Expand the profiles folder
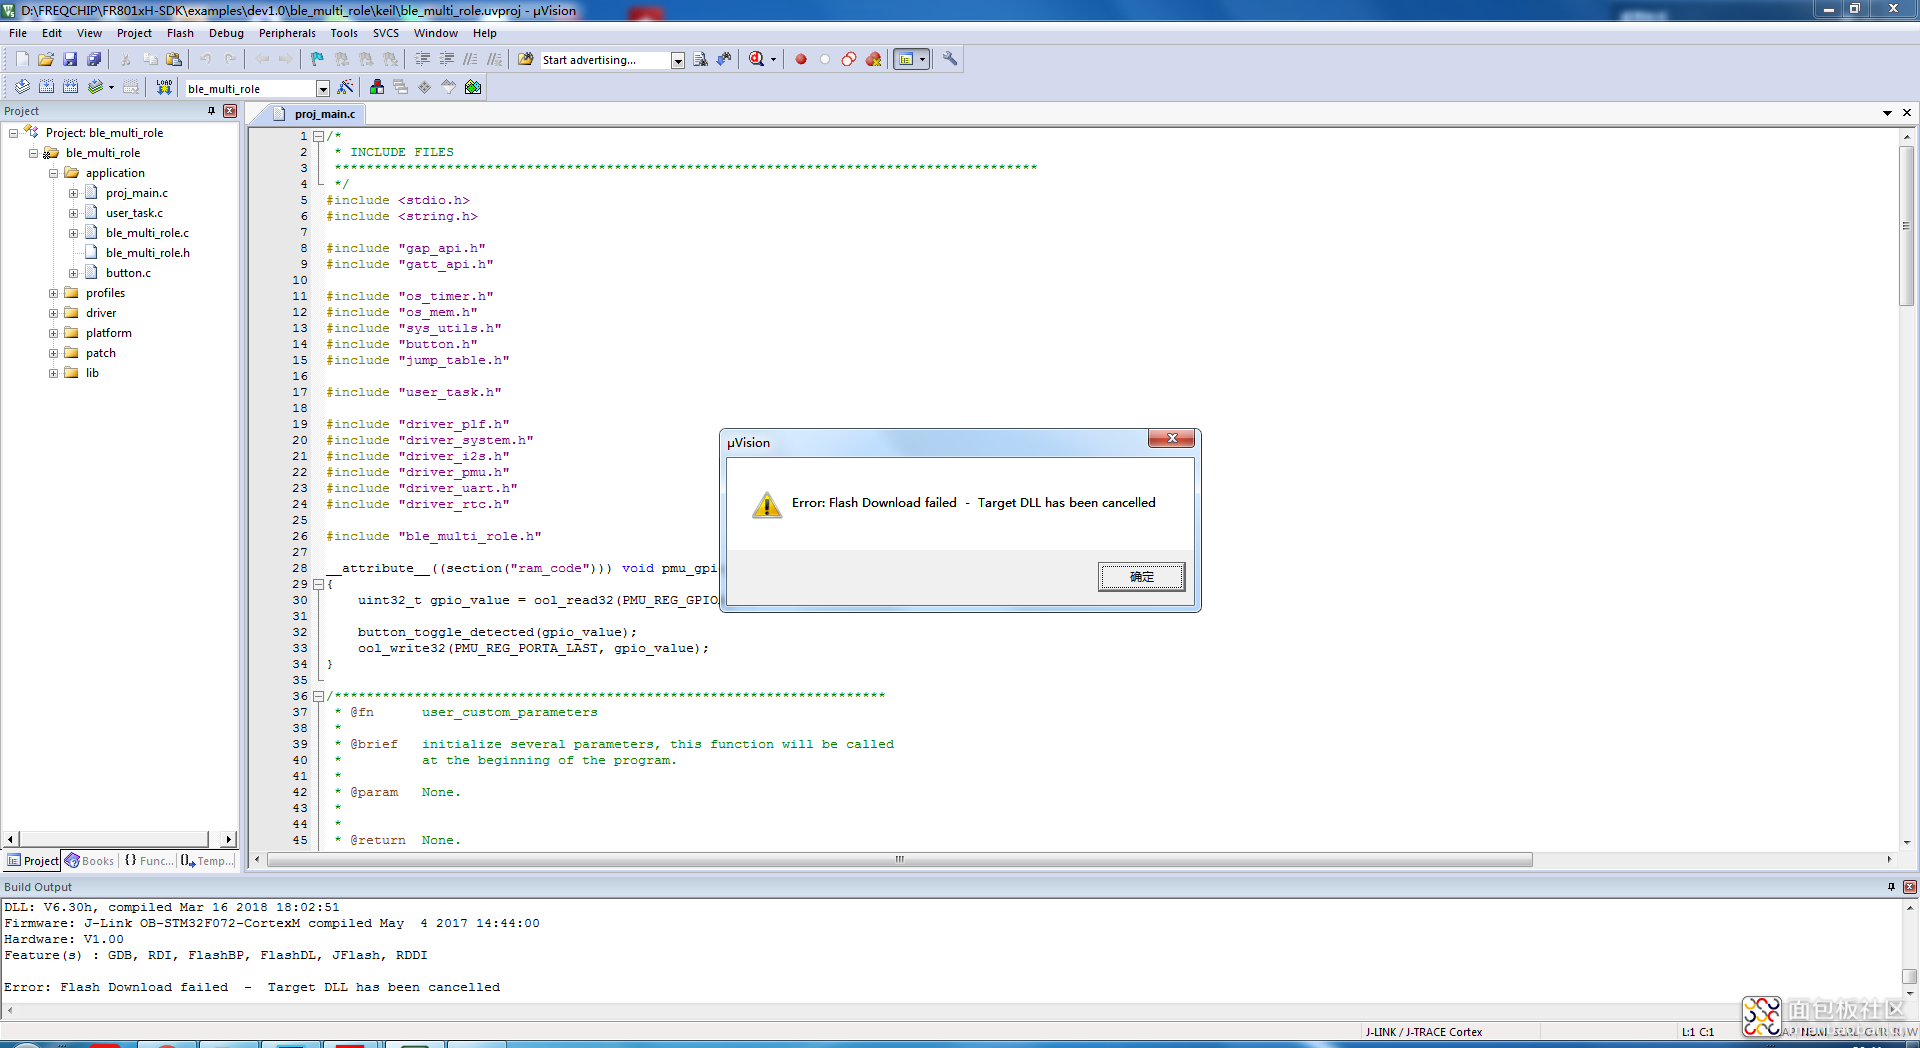The height and width of the screenshot is (1048, 1920). click(54, 293)
